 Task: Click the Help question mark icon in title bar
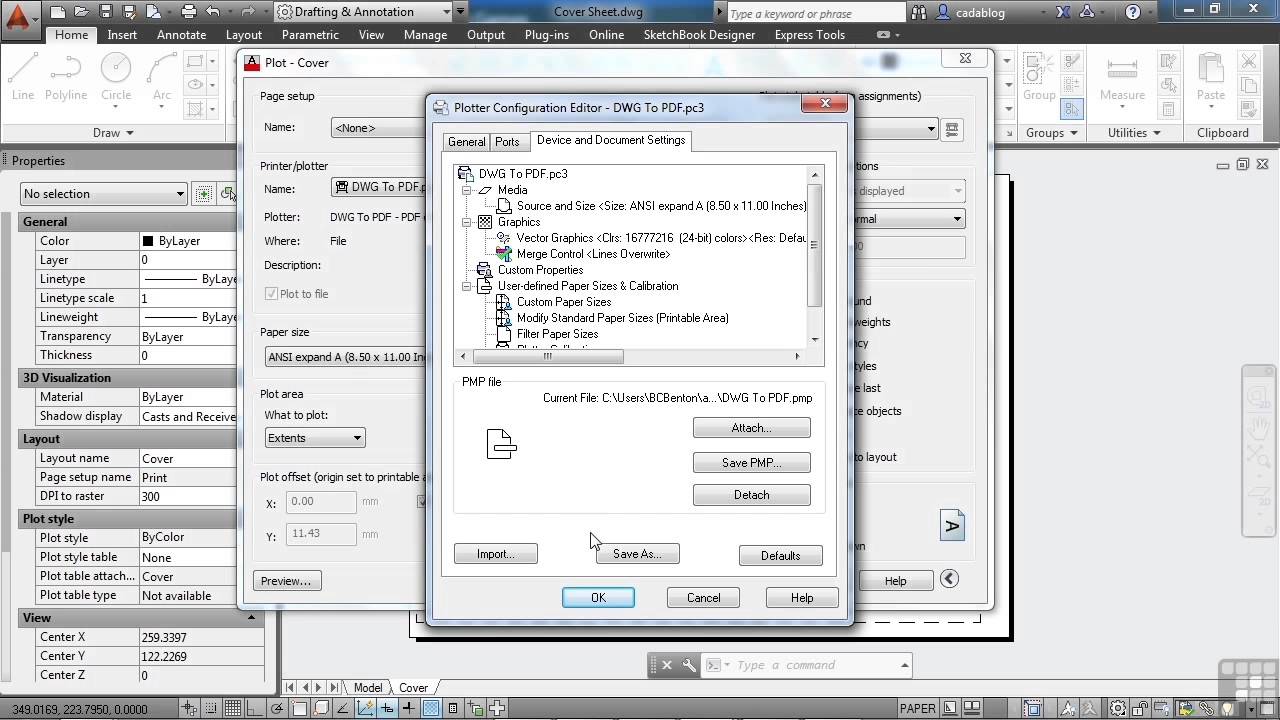[1132, 13]
